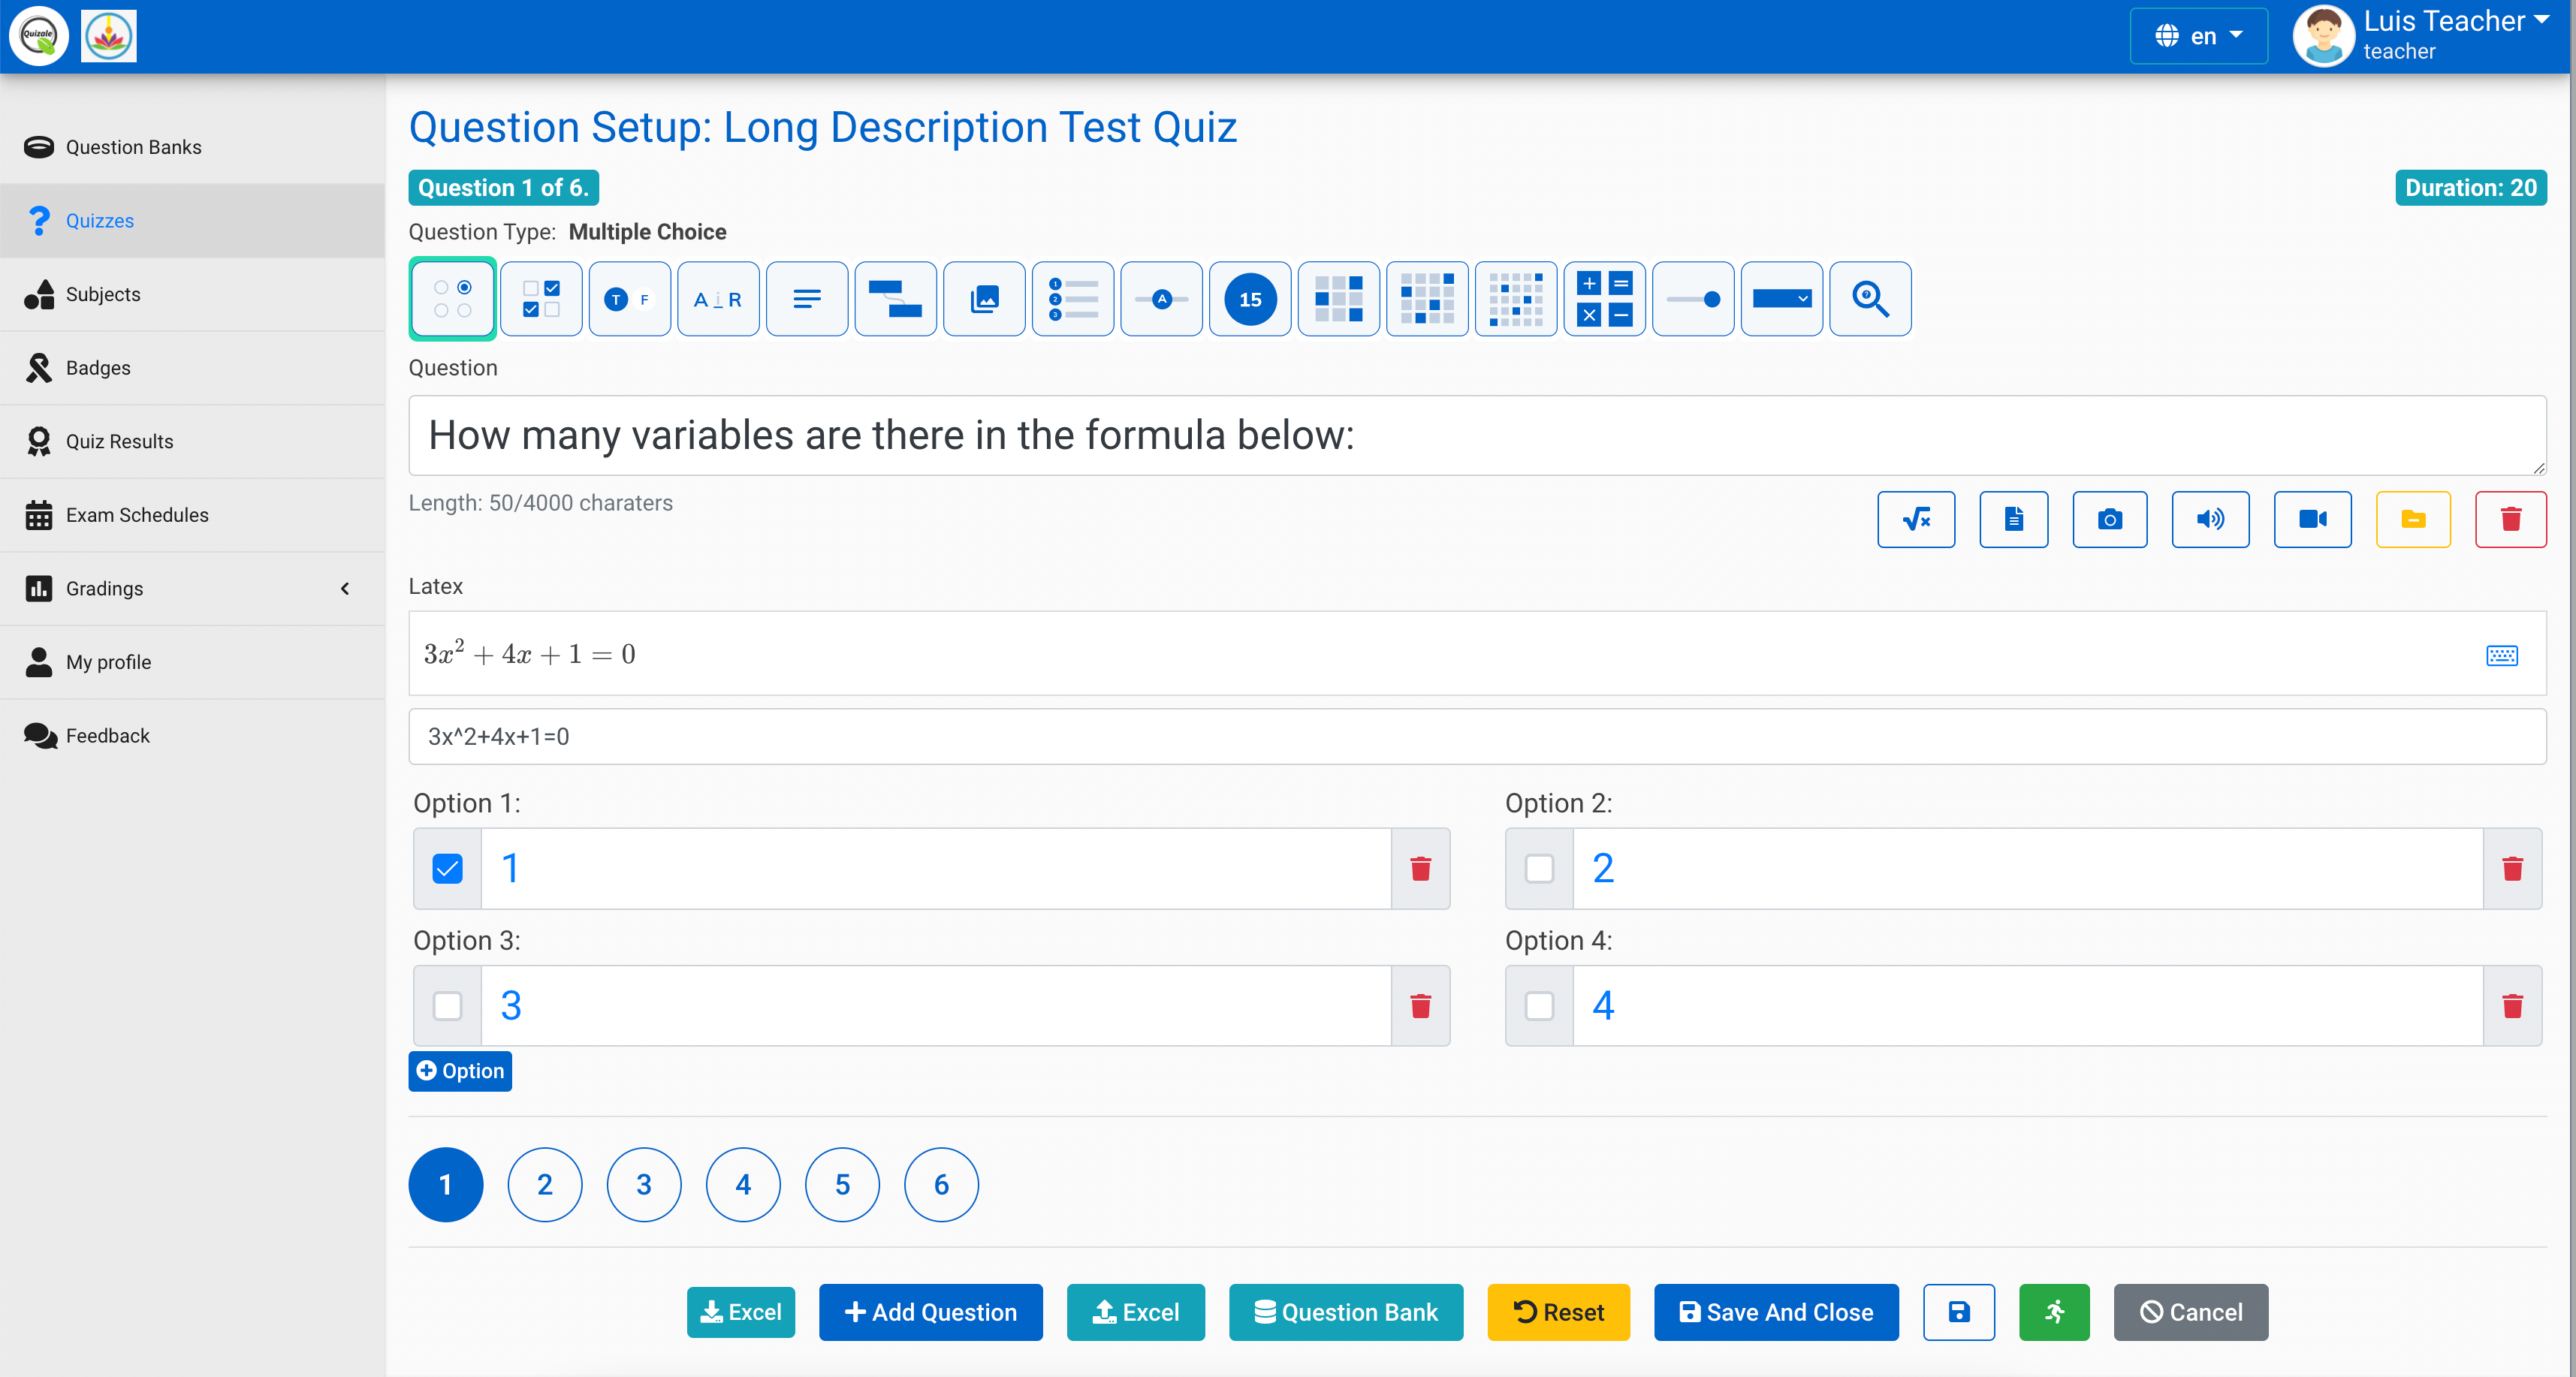Click the Add Question button
This screenshot has width=2576, height=1377.
pos(930,1312)
